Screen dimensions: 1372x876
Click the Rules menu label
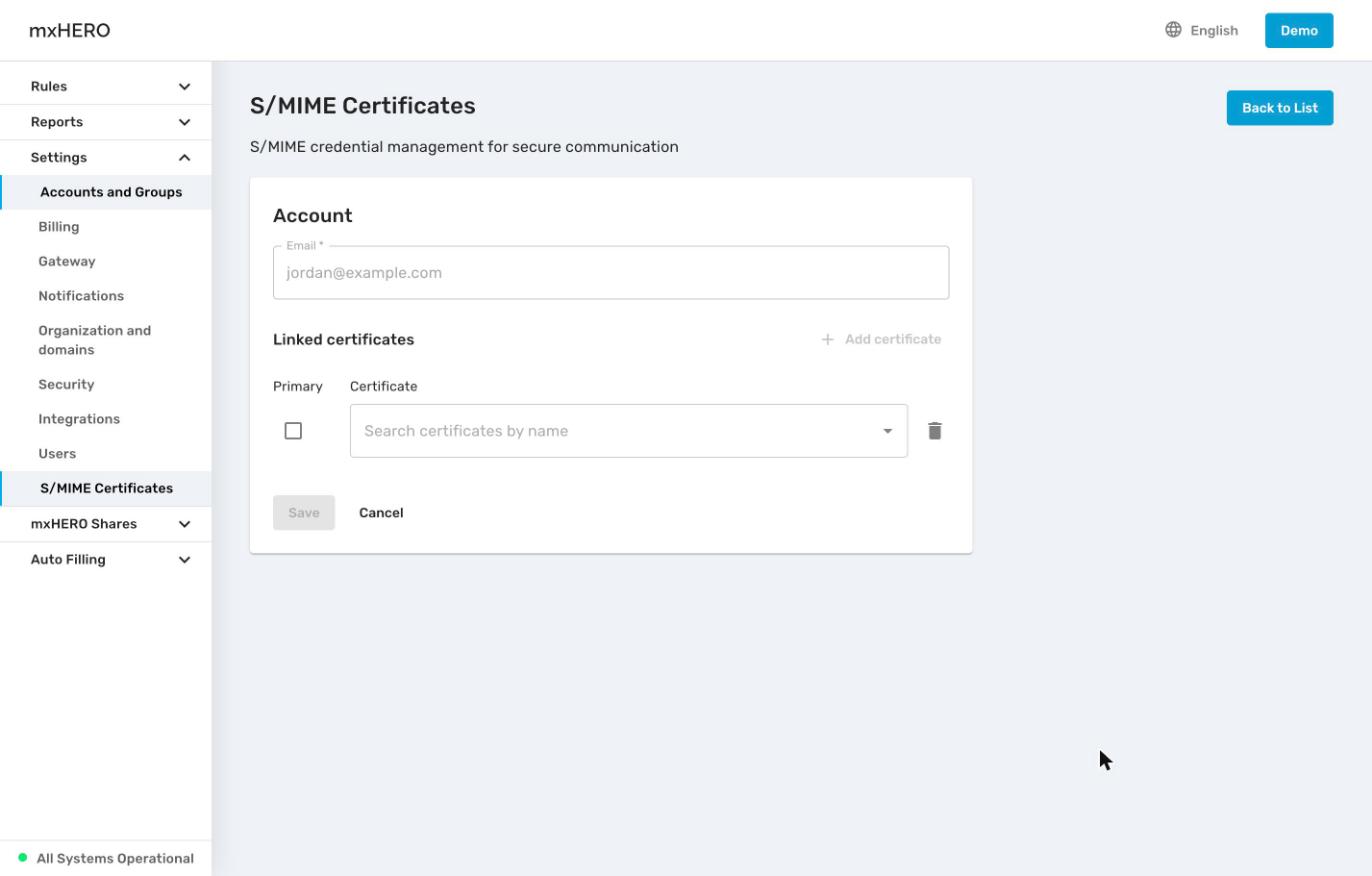pyautogui.click(x=49, y=87)
